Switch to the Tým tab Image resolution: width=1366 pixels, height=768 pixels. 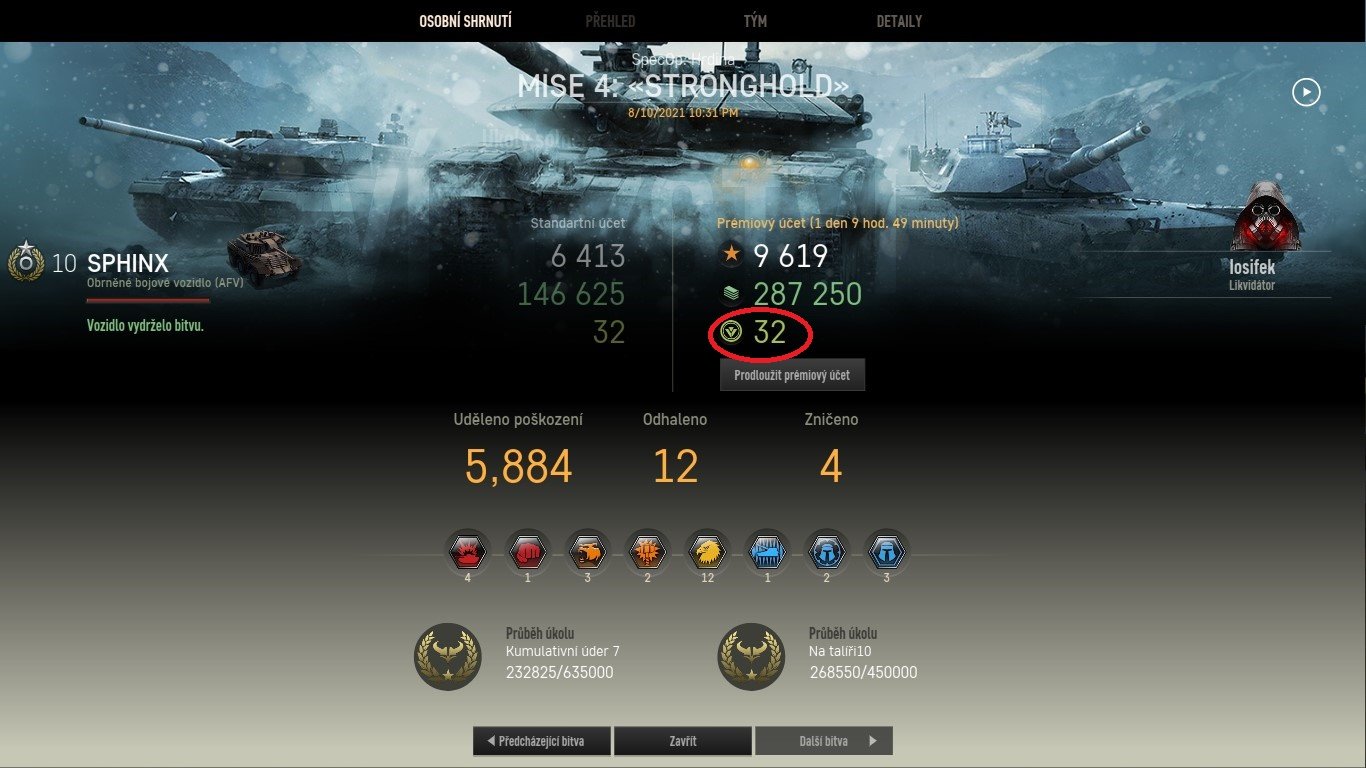(x=755, y=21)
